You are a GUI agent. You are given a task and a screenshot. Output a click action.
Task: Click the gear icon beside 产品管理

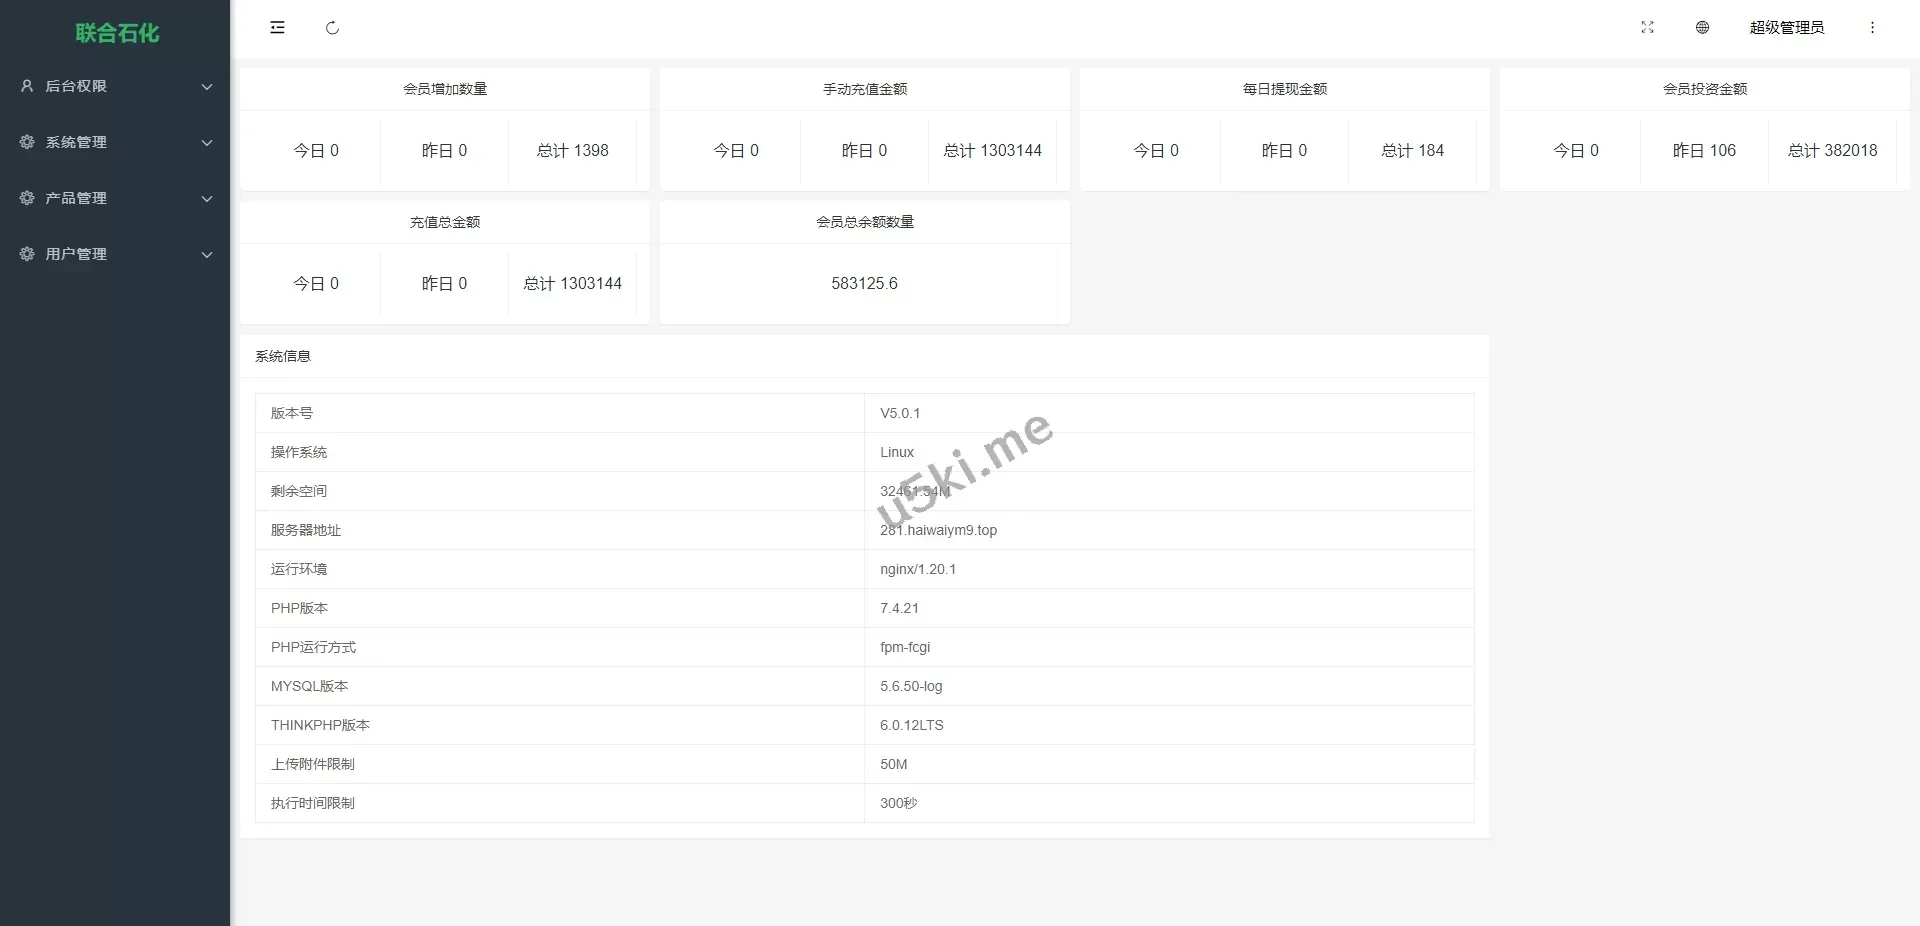[27, 198]
